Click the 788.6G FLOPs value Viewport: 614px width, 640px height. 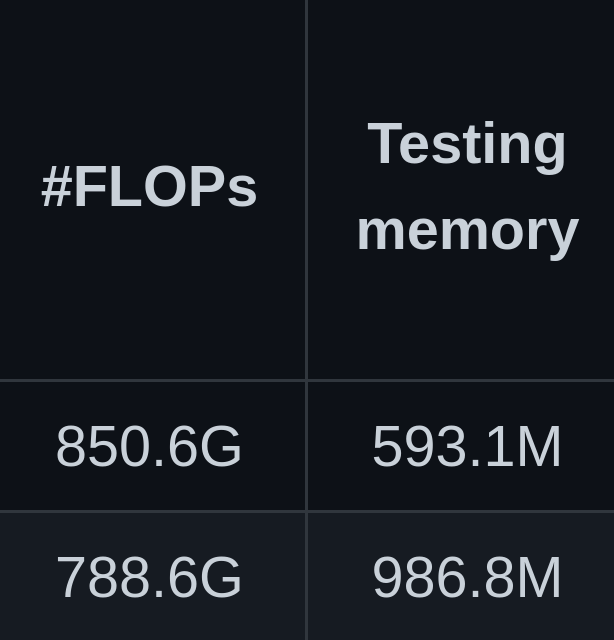click(x=149, y=578)
